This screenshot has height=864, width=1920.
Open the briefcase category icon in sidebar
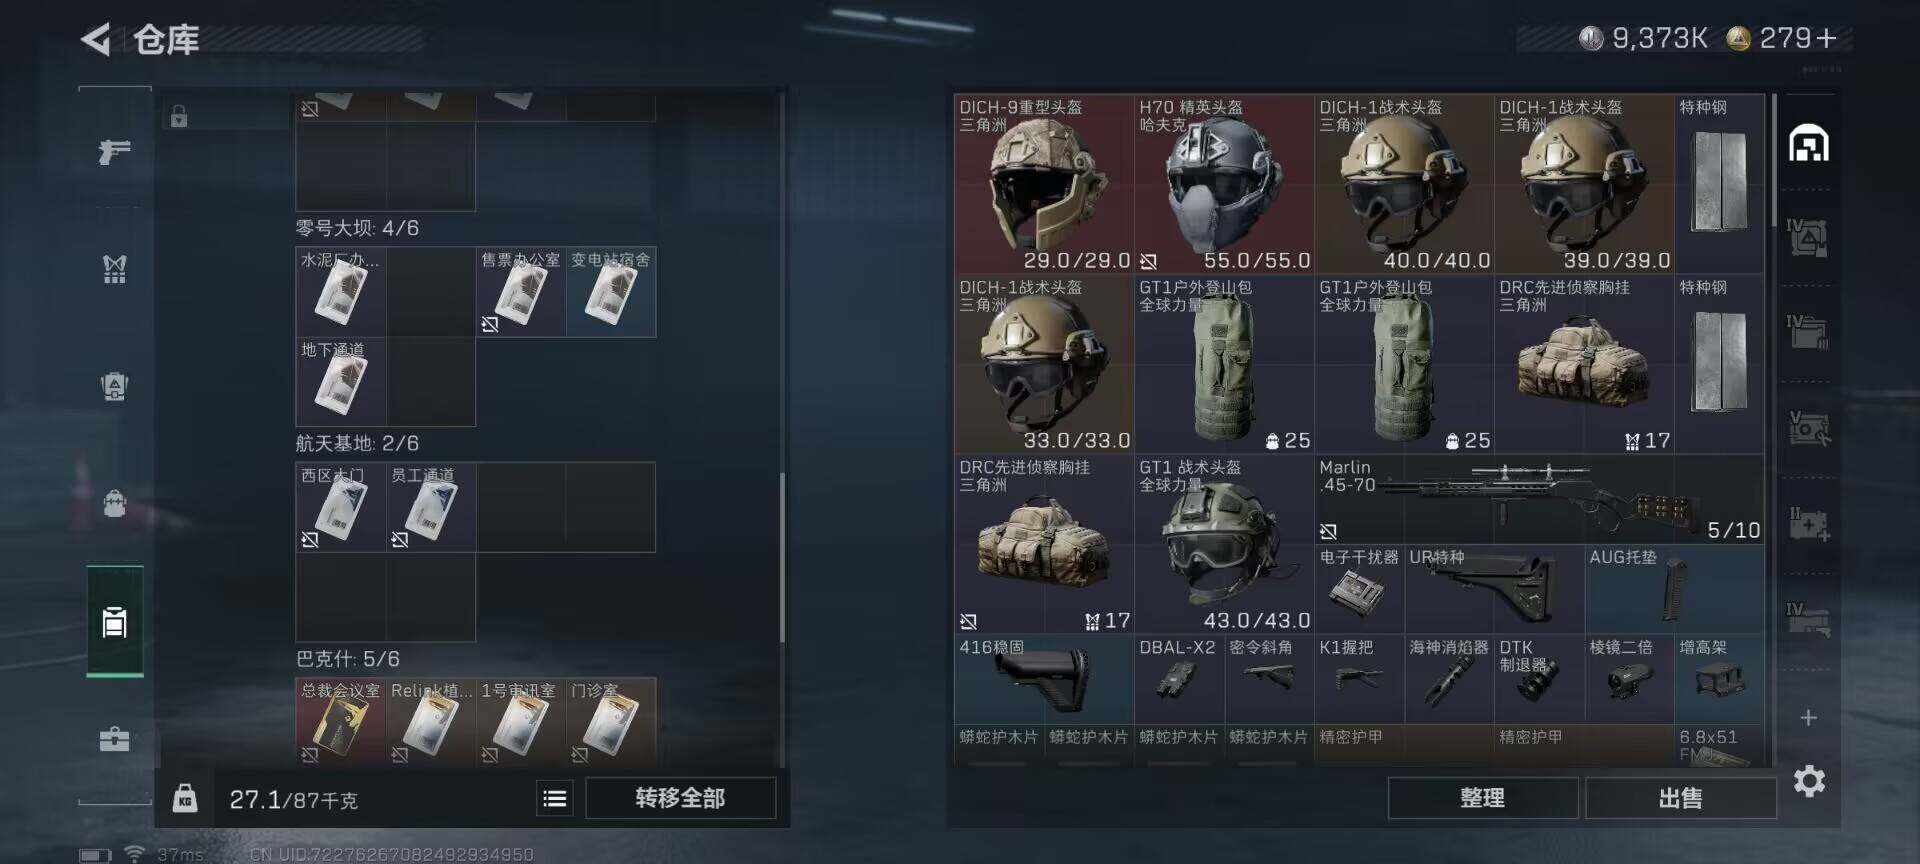click(114, 739)
